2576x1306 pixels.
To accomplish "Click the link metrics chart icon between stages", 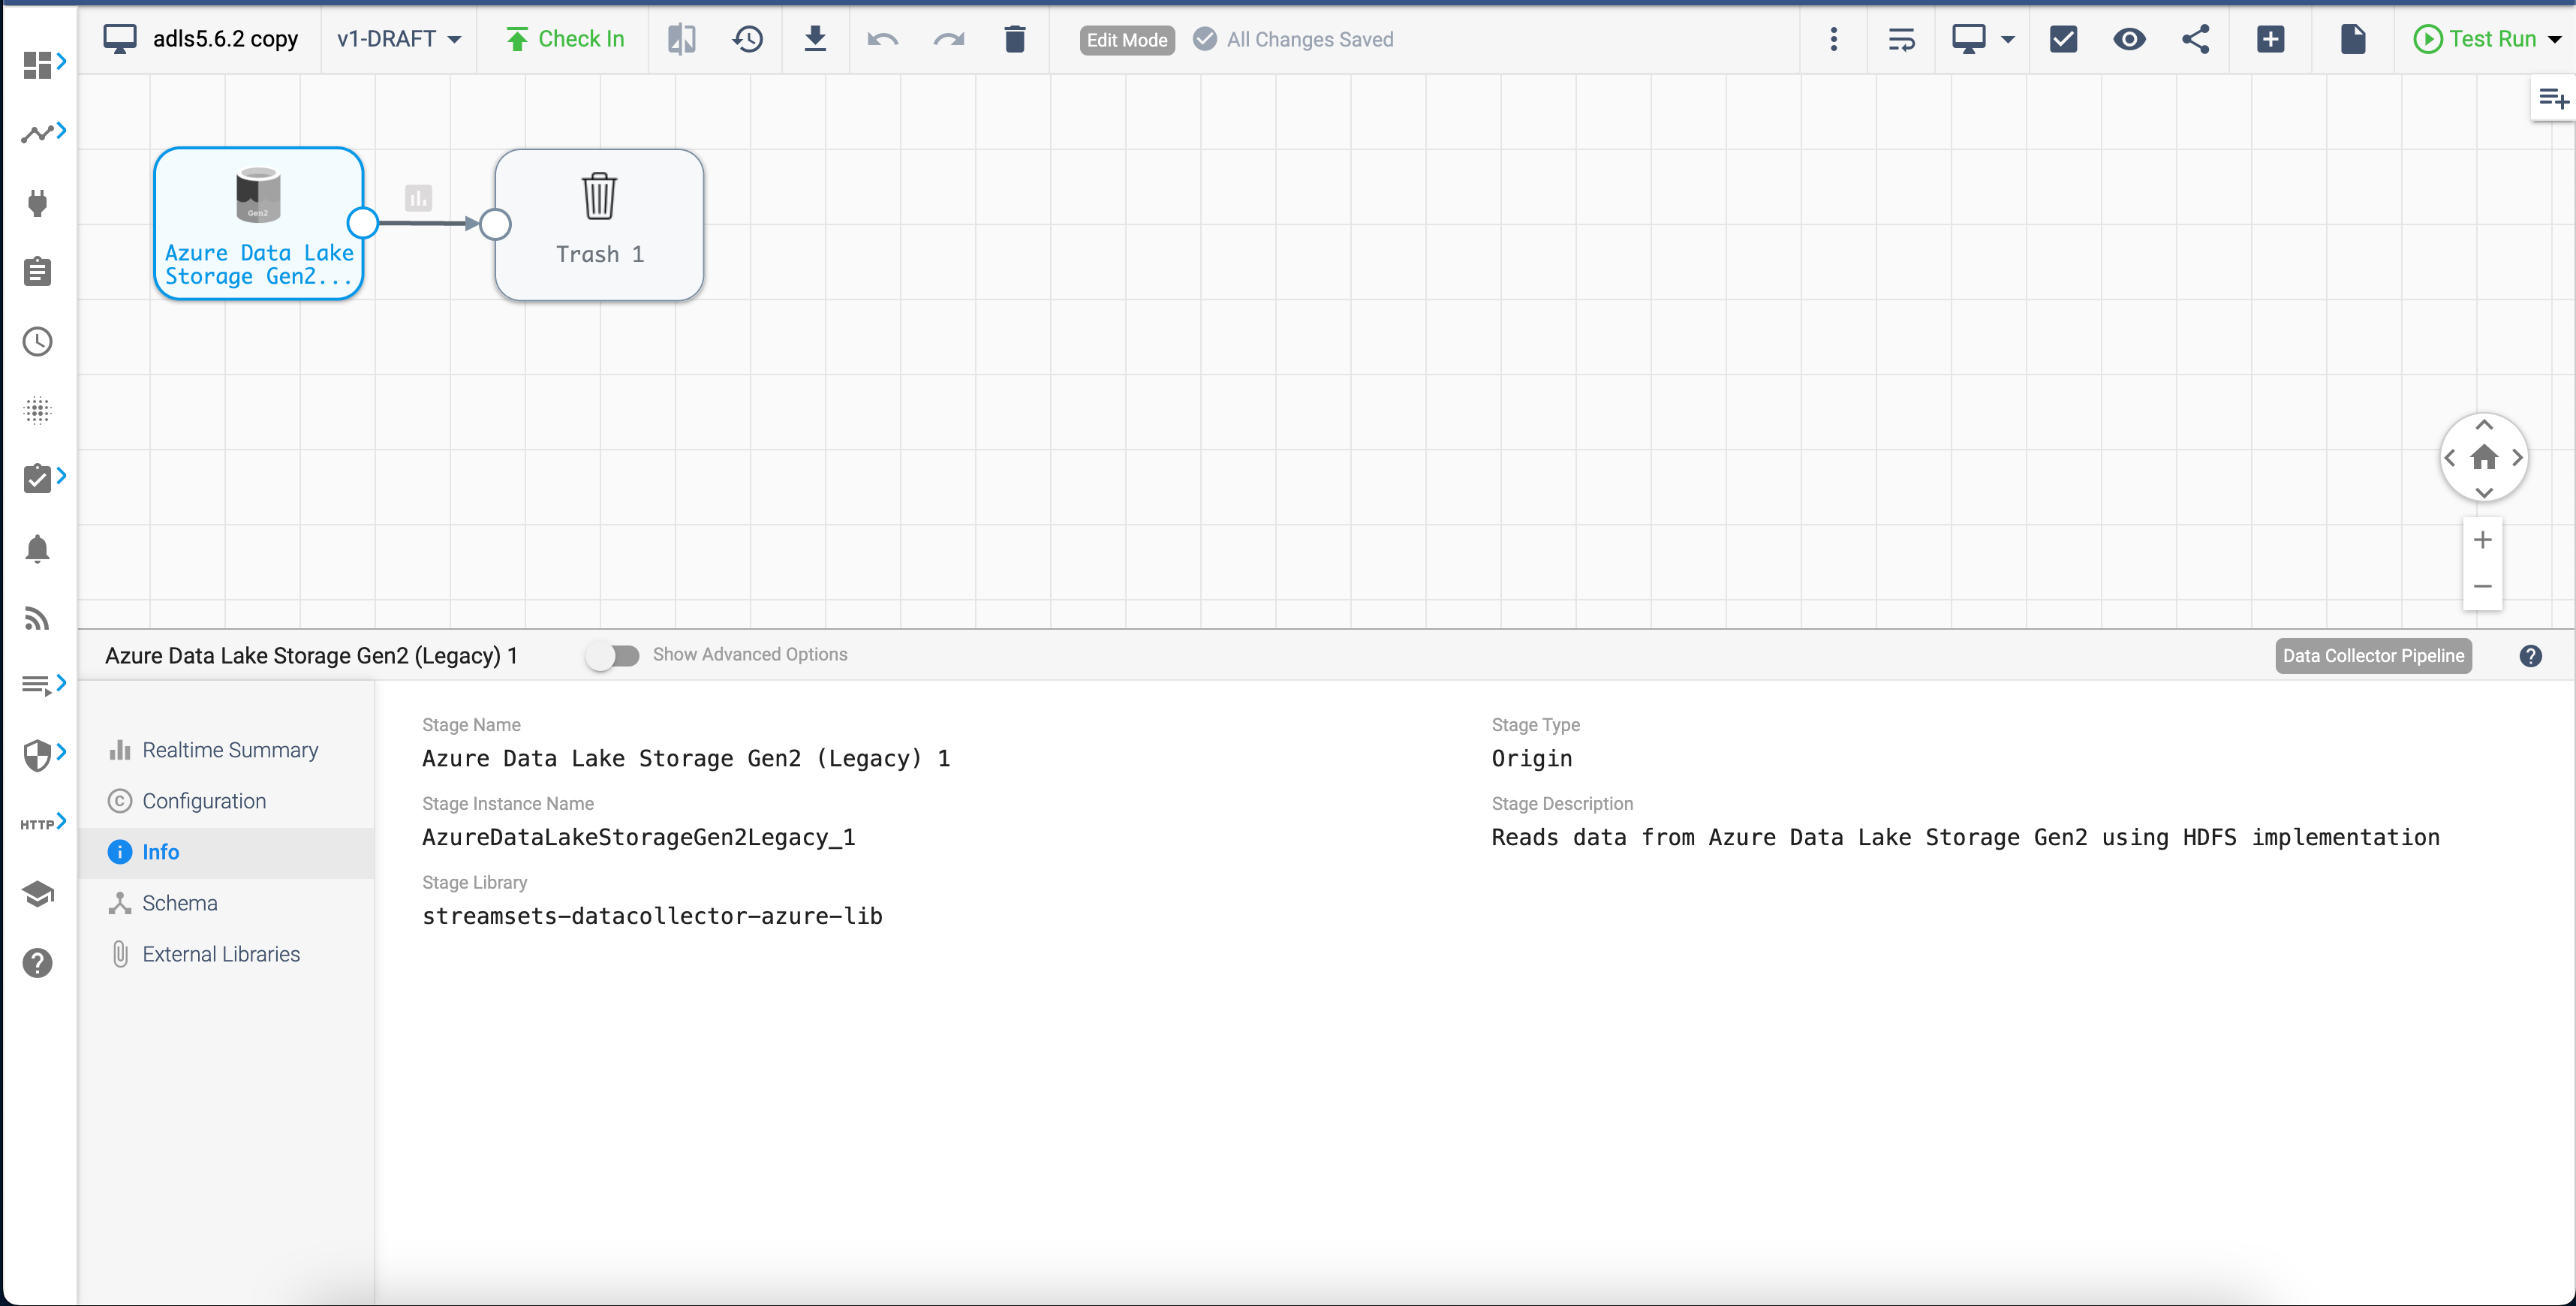I will coord(419,198).
